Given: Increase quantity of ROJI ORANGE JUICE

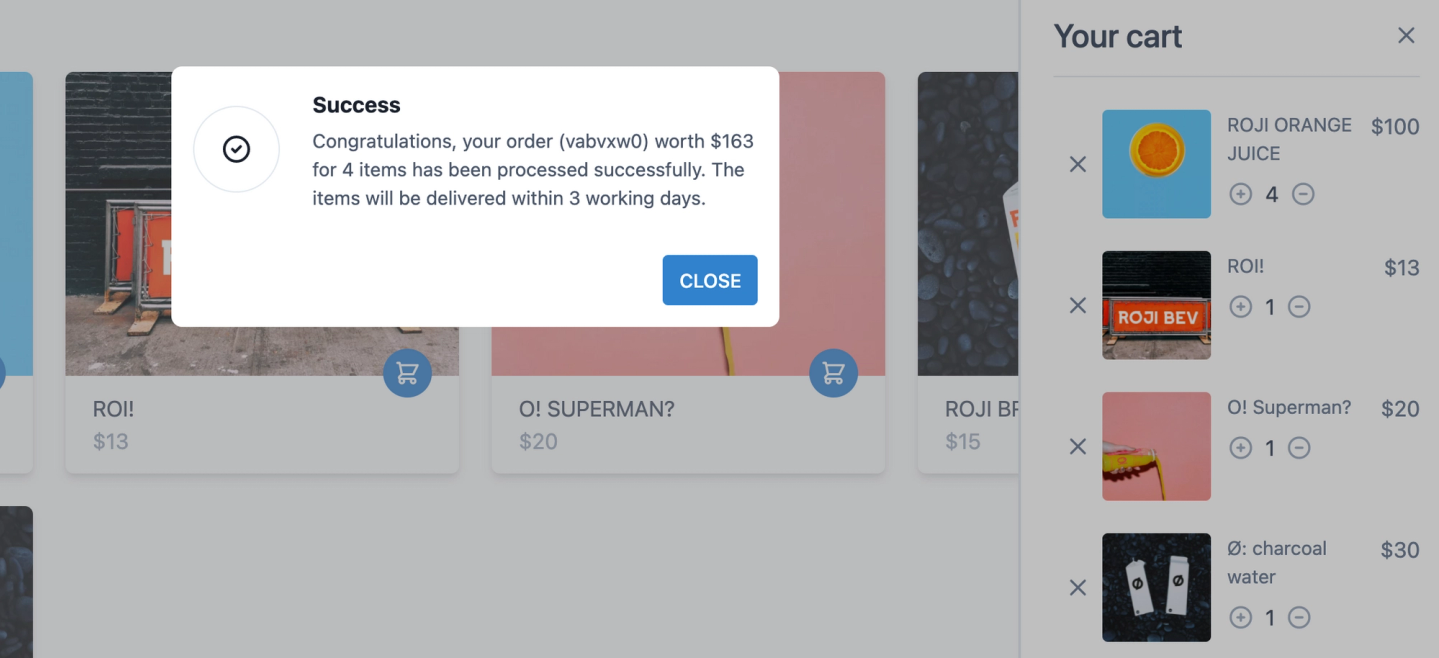Looking at the screenshot, I should (x=1240, y=194).
